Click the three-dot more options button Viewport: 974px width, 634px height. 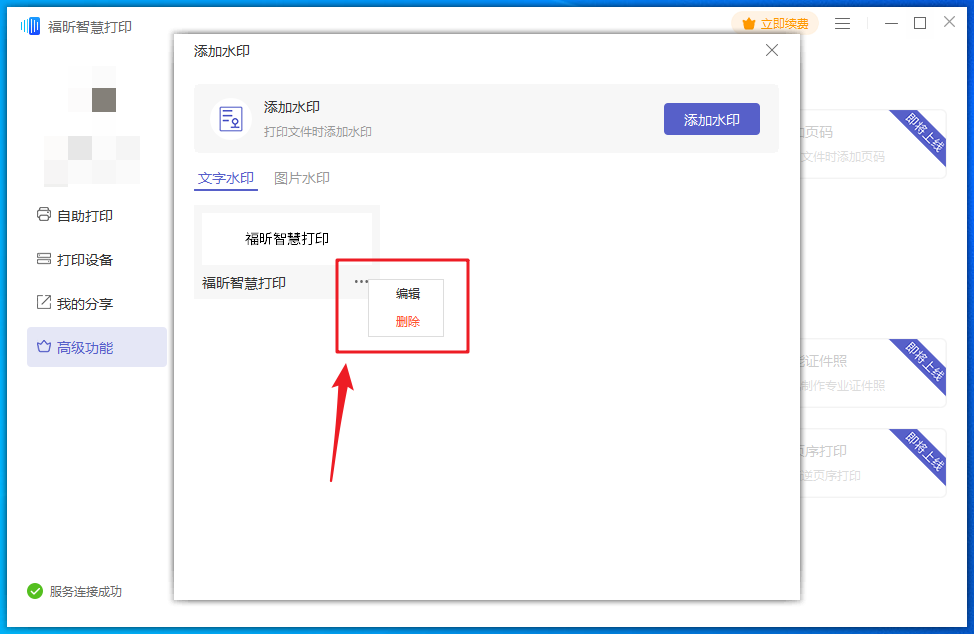(x=361, y=281)
